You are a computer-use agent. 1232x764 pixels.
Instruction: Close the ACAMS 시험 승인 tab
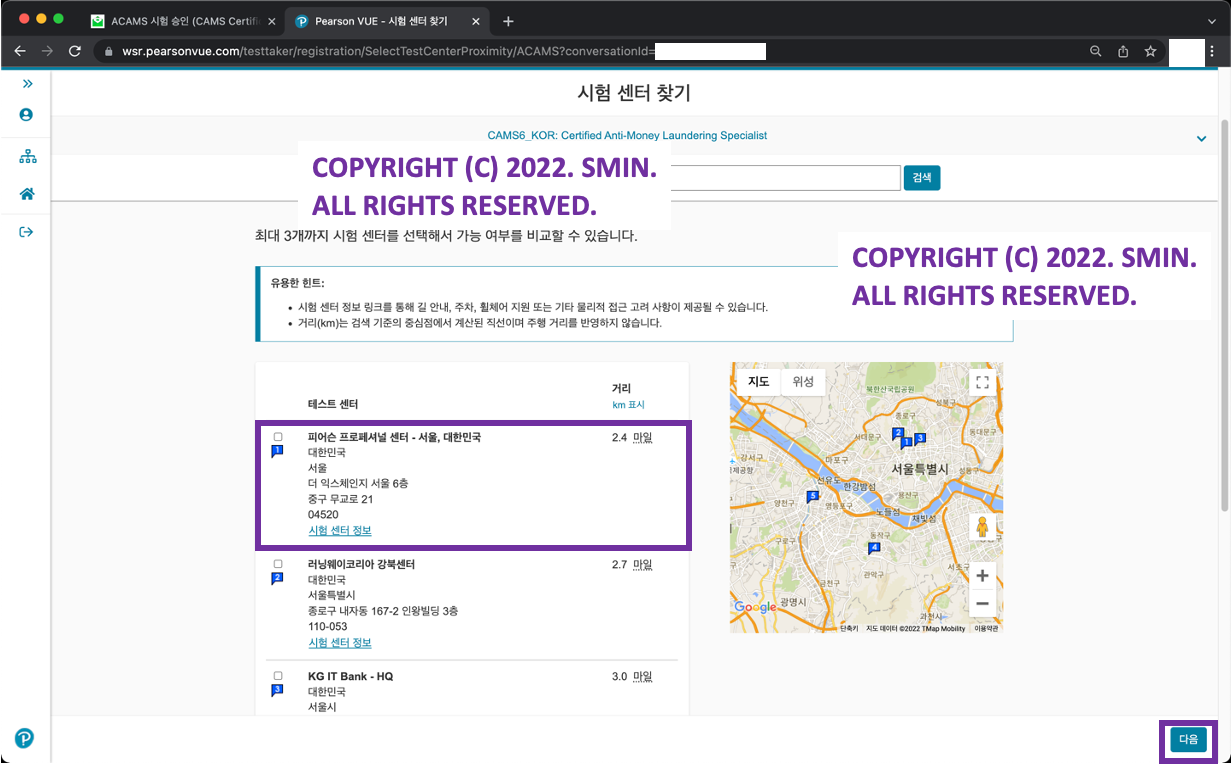(x=271, y=21)
